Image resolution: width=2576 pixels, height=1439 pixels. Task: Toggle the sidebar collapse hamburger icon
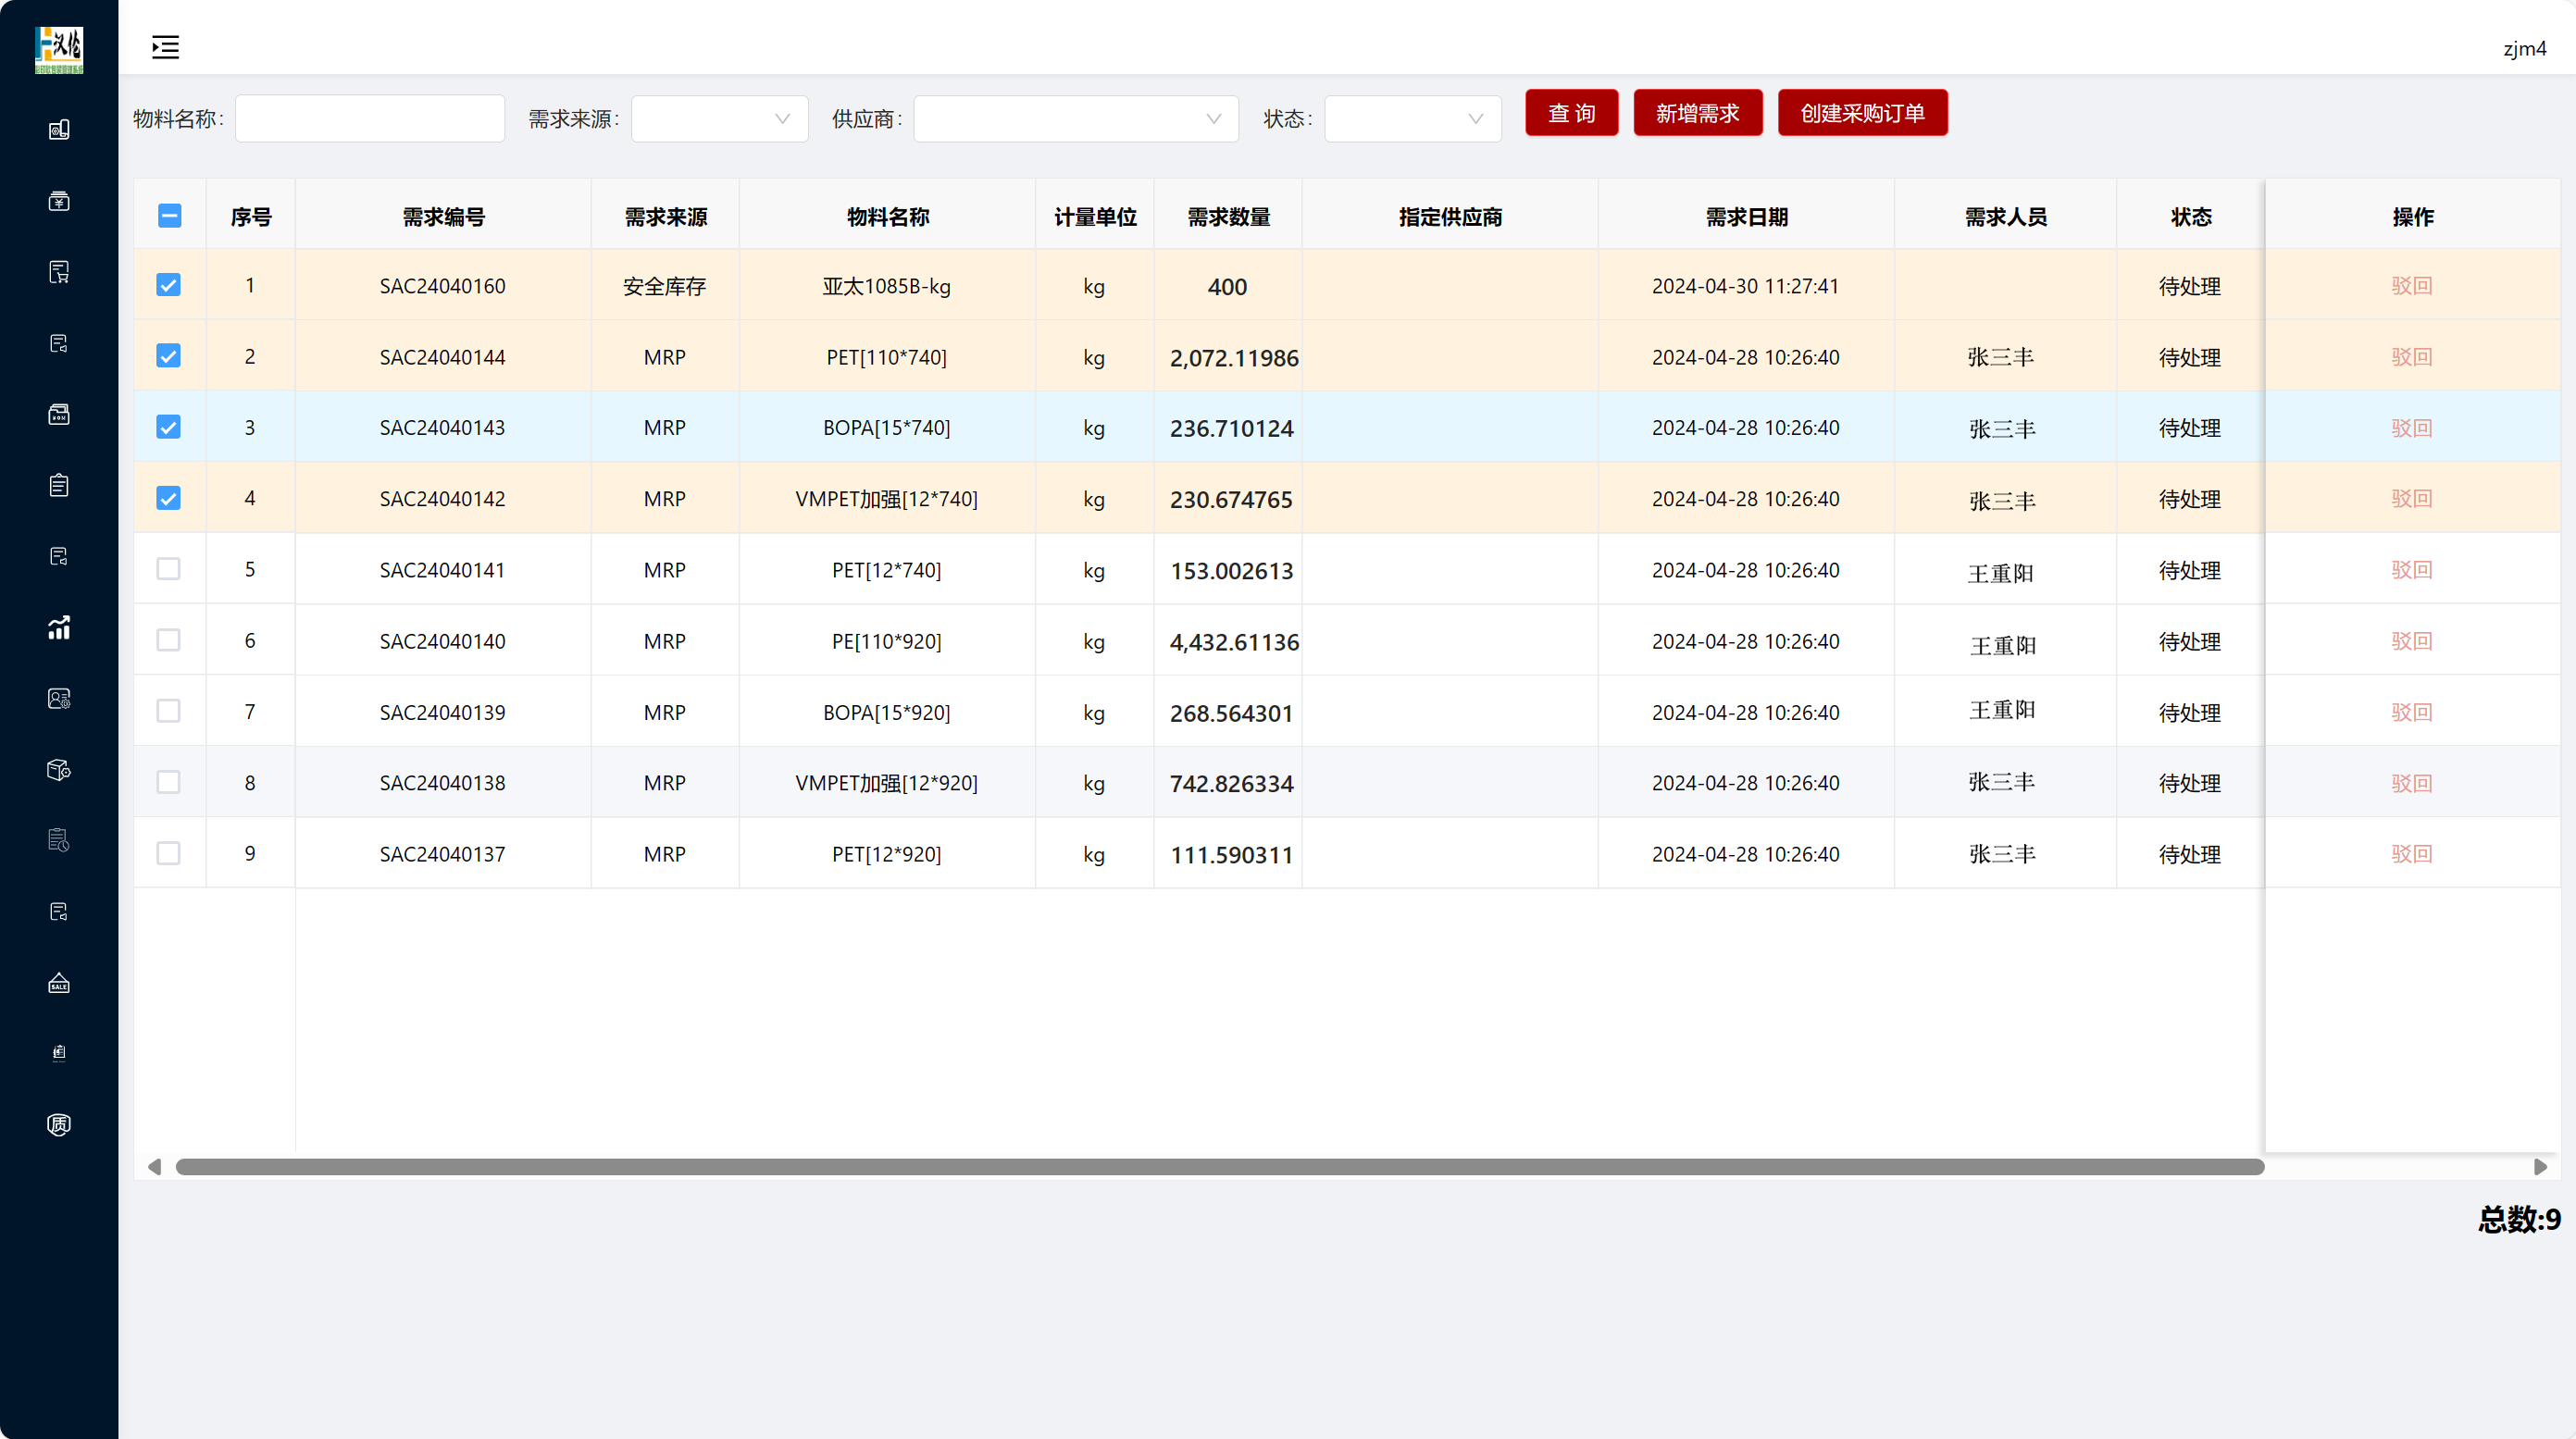[165, 47]
